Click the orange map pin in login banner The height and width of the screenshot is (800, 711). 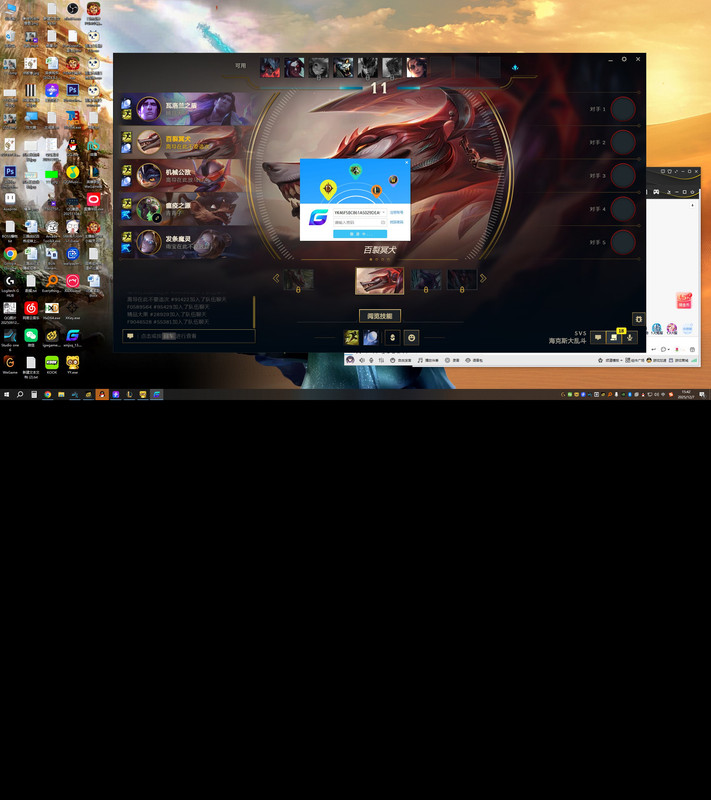tap(376, 191)
